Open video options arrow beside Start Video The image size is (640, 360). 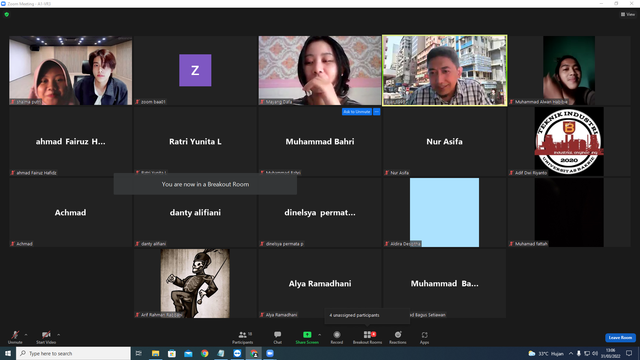click(59, 335)
